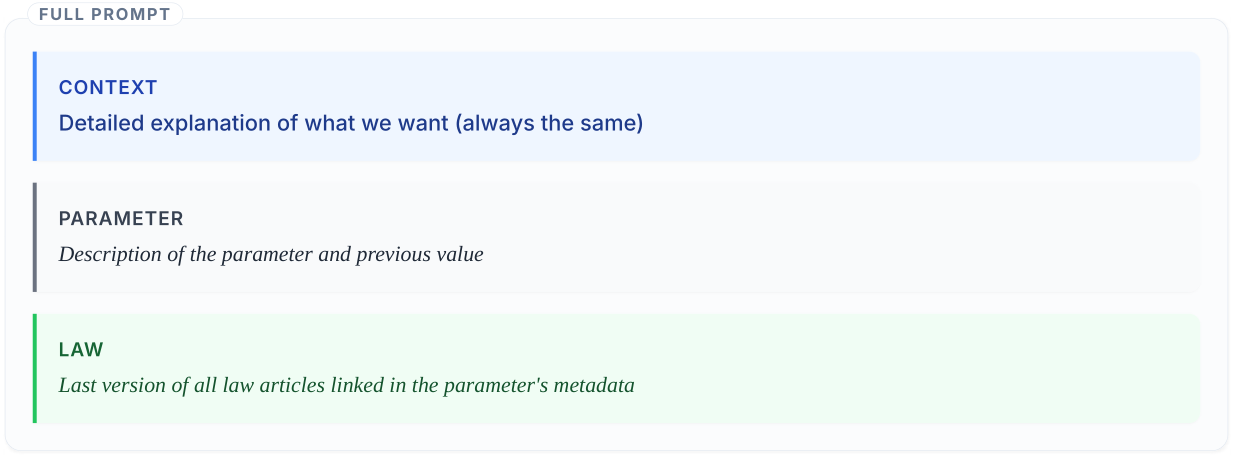
Task: Click outer container margin below LAW card
Action: (x=616, y=437)
